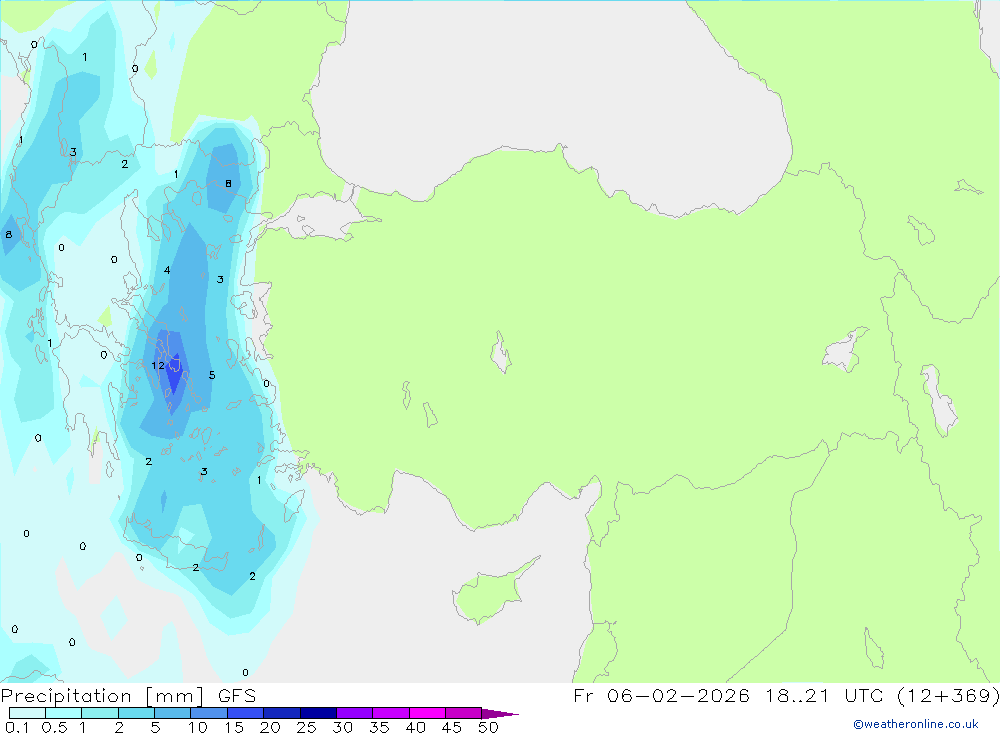
Task: Click the "5" value beside the 12 peak
Action: [x=212, y=375]
